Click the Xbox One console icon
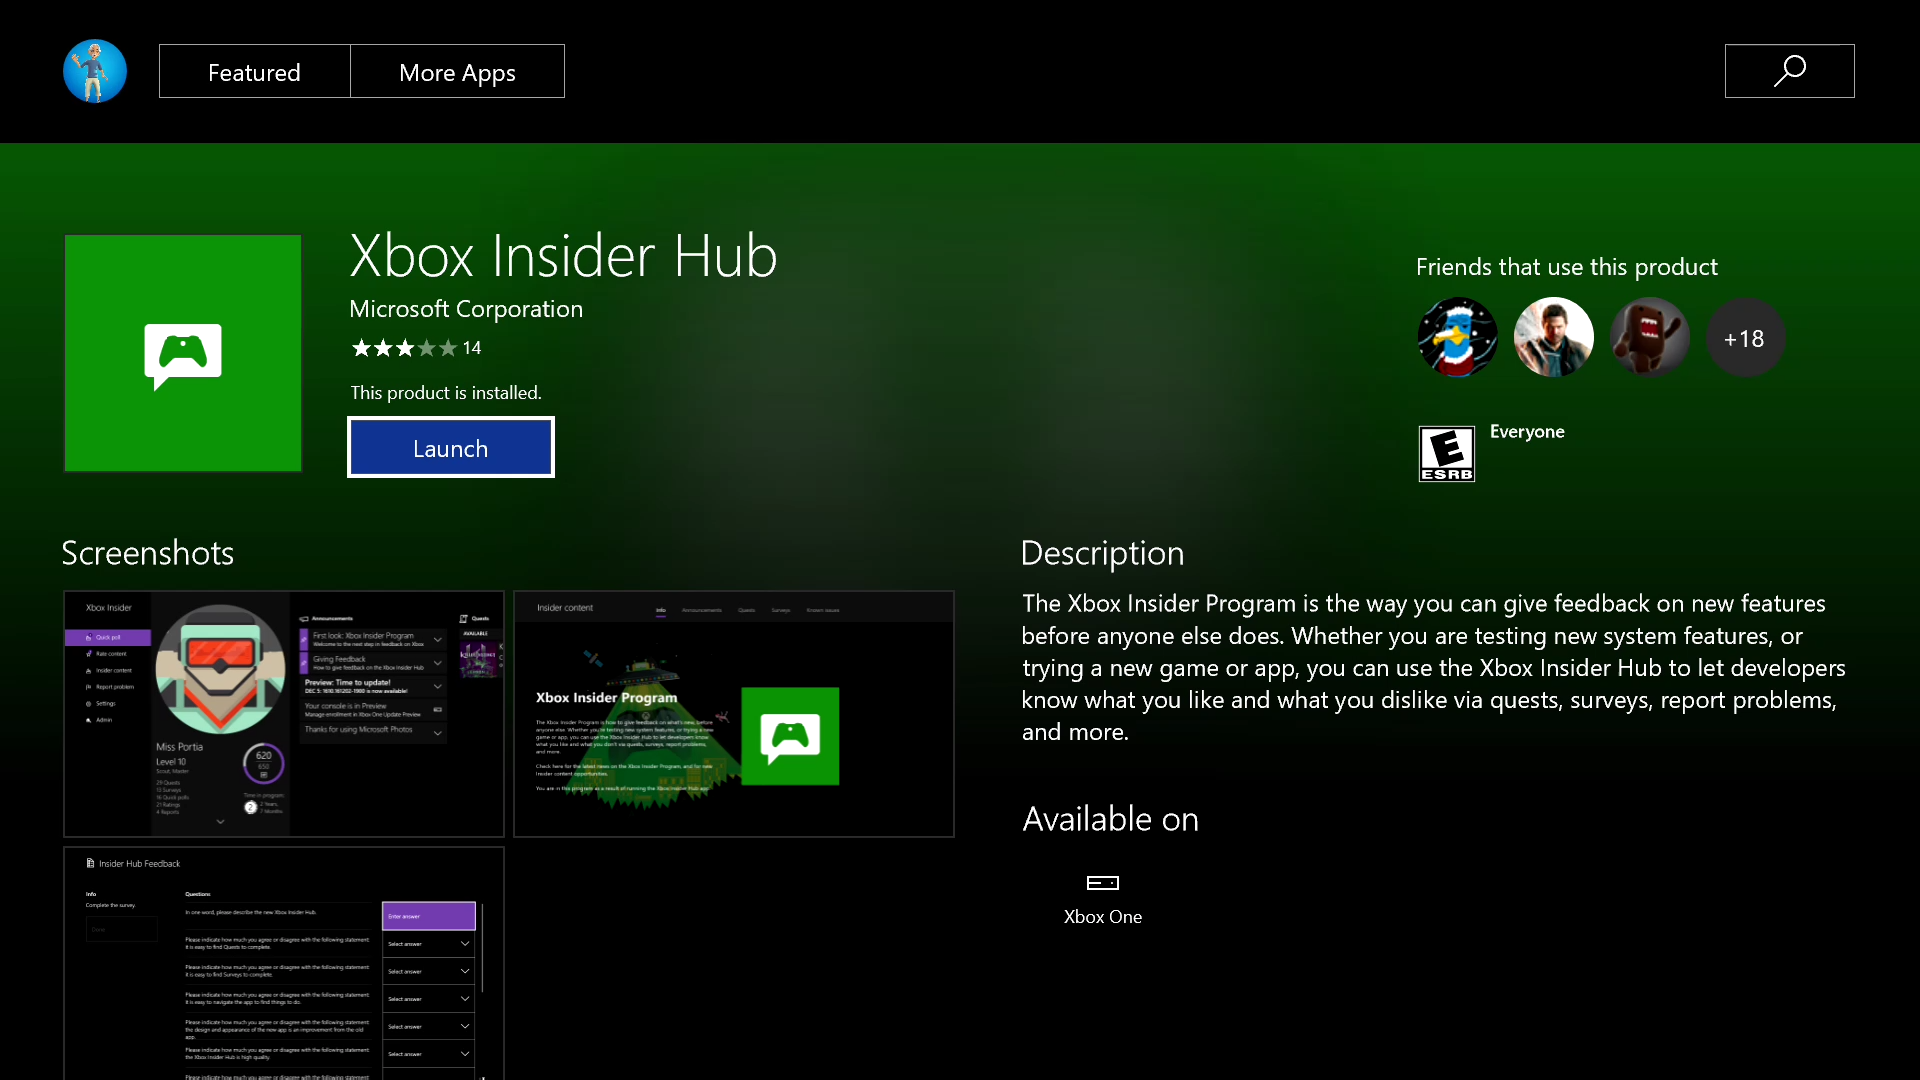Screen dimensions: 1920x1080 coord(1102,883)
